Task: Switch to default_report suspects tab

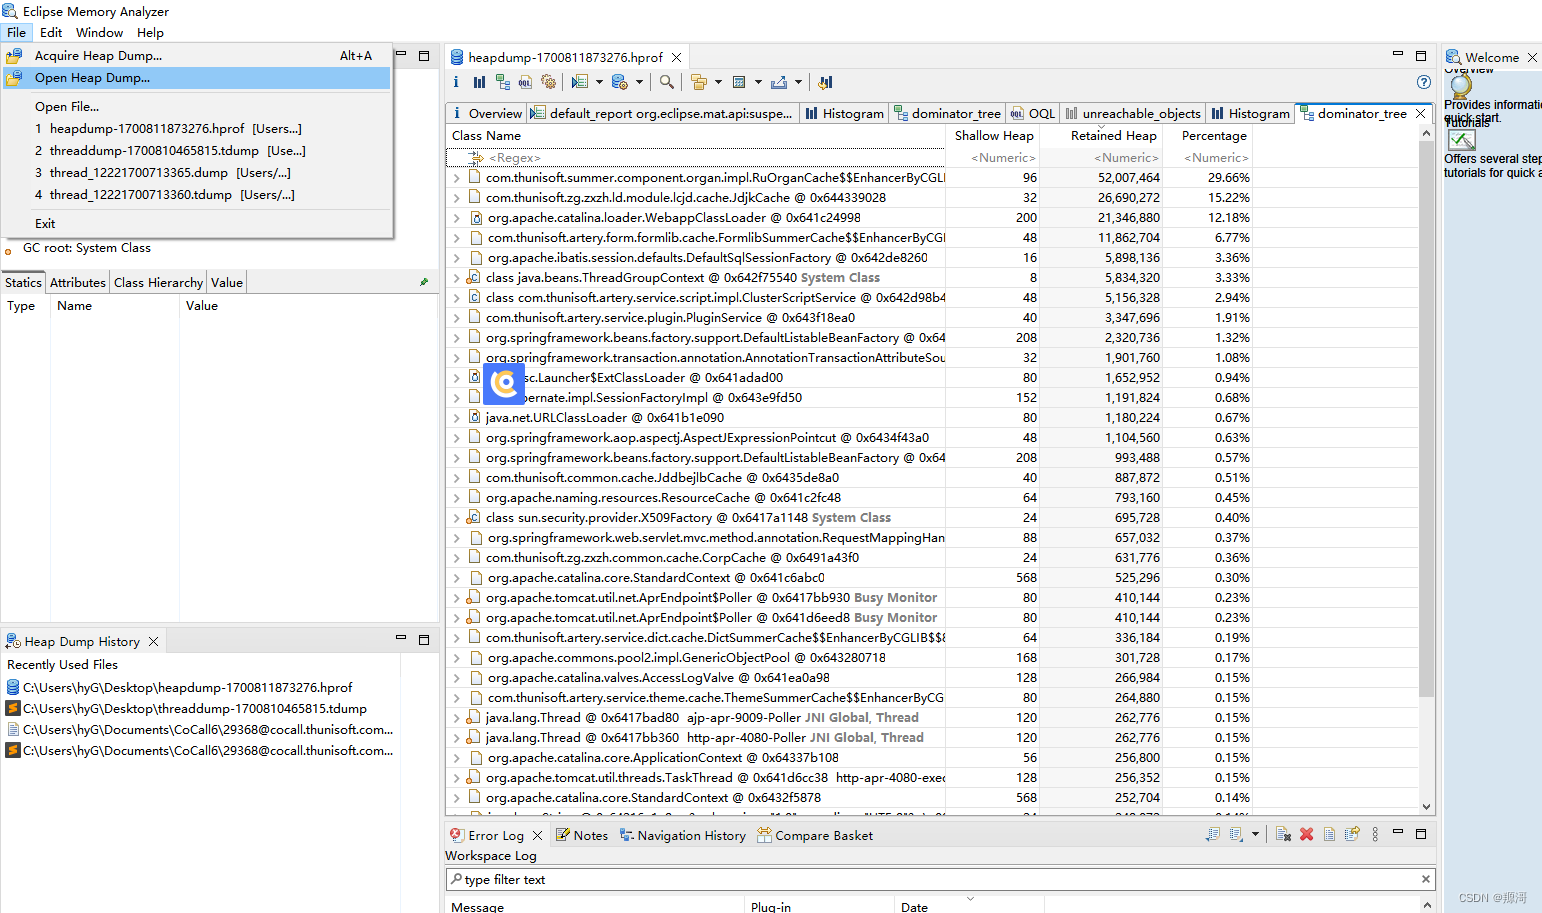Action: point(663,113)
